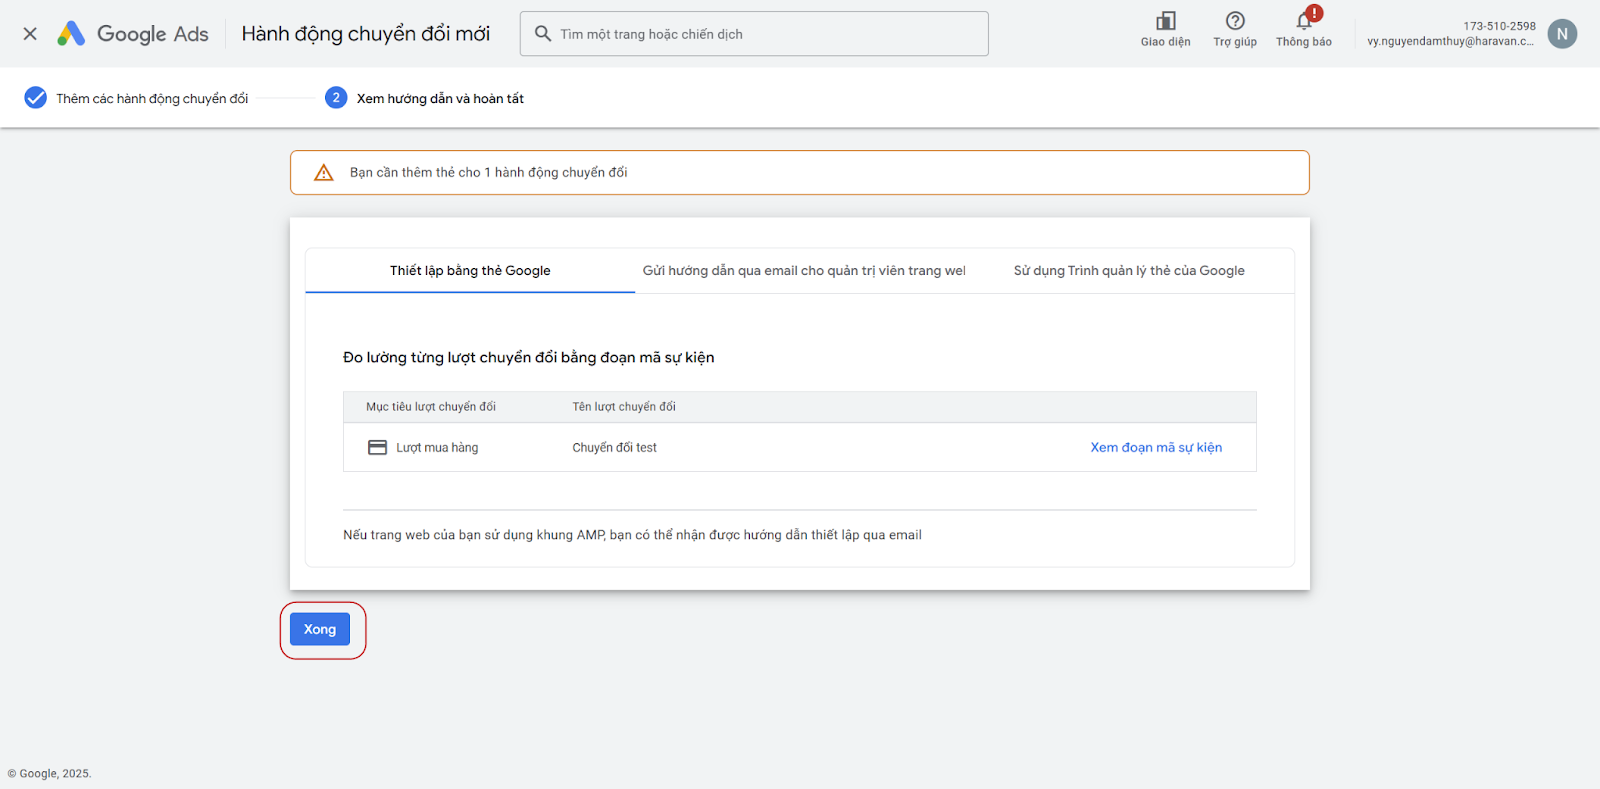Screen dimensions: 1600x789
Task: Click the Tên lượt chuyển đổi column header
Action: (x=624, y=407)
